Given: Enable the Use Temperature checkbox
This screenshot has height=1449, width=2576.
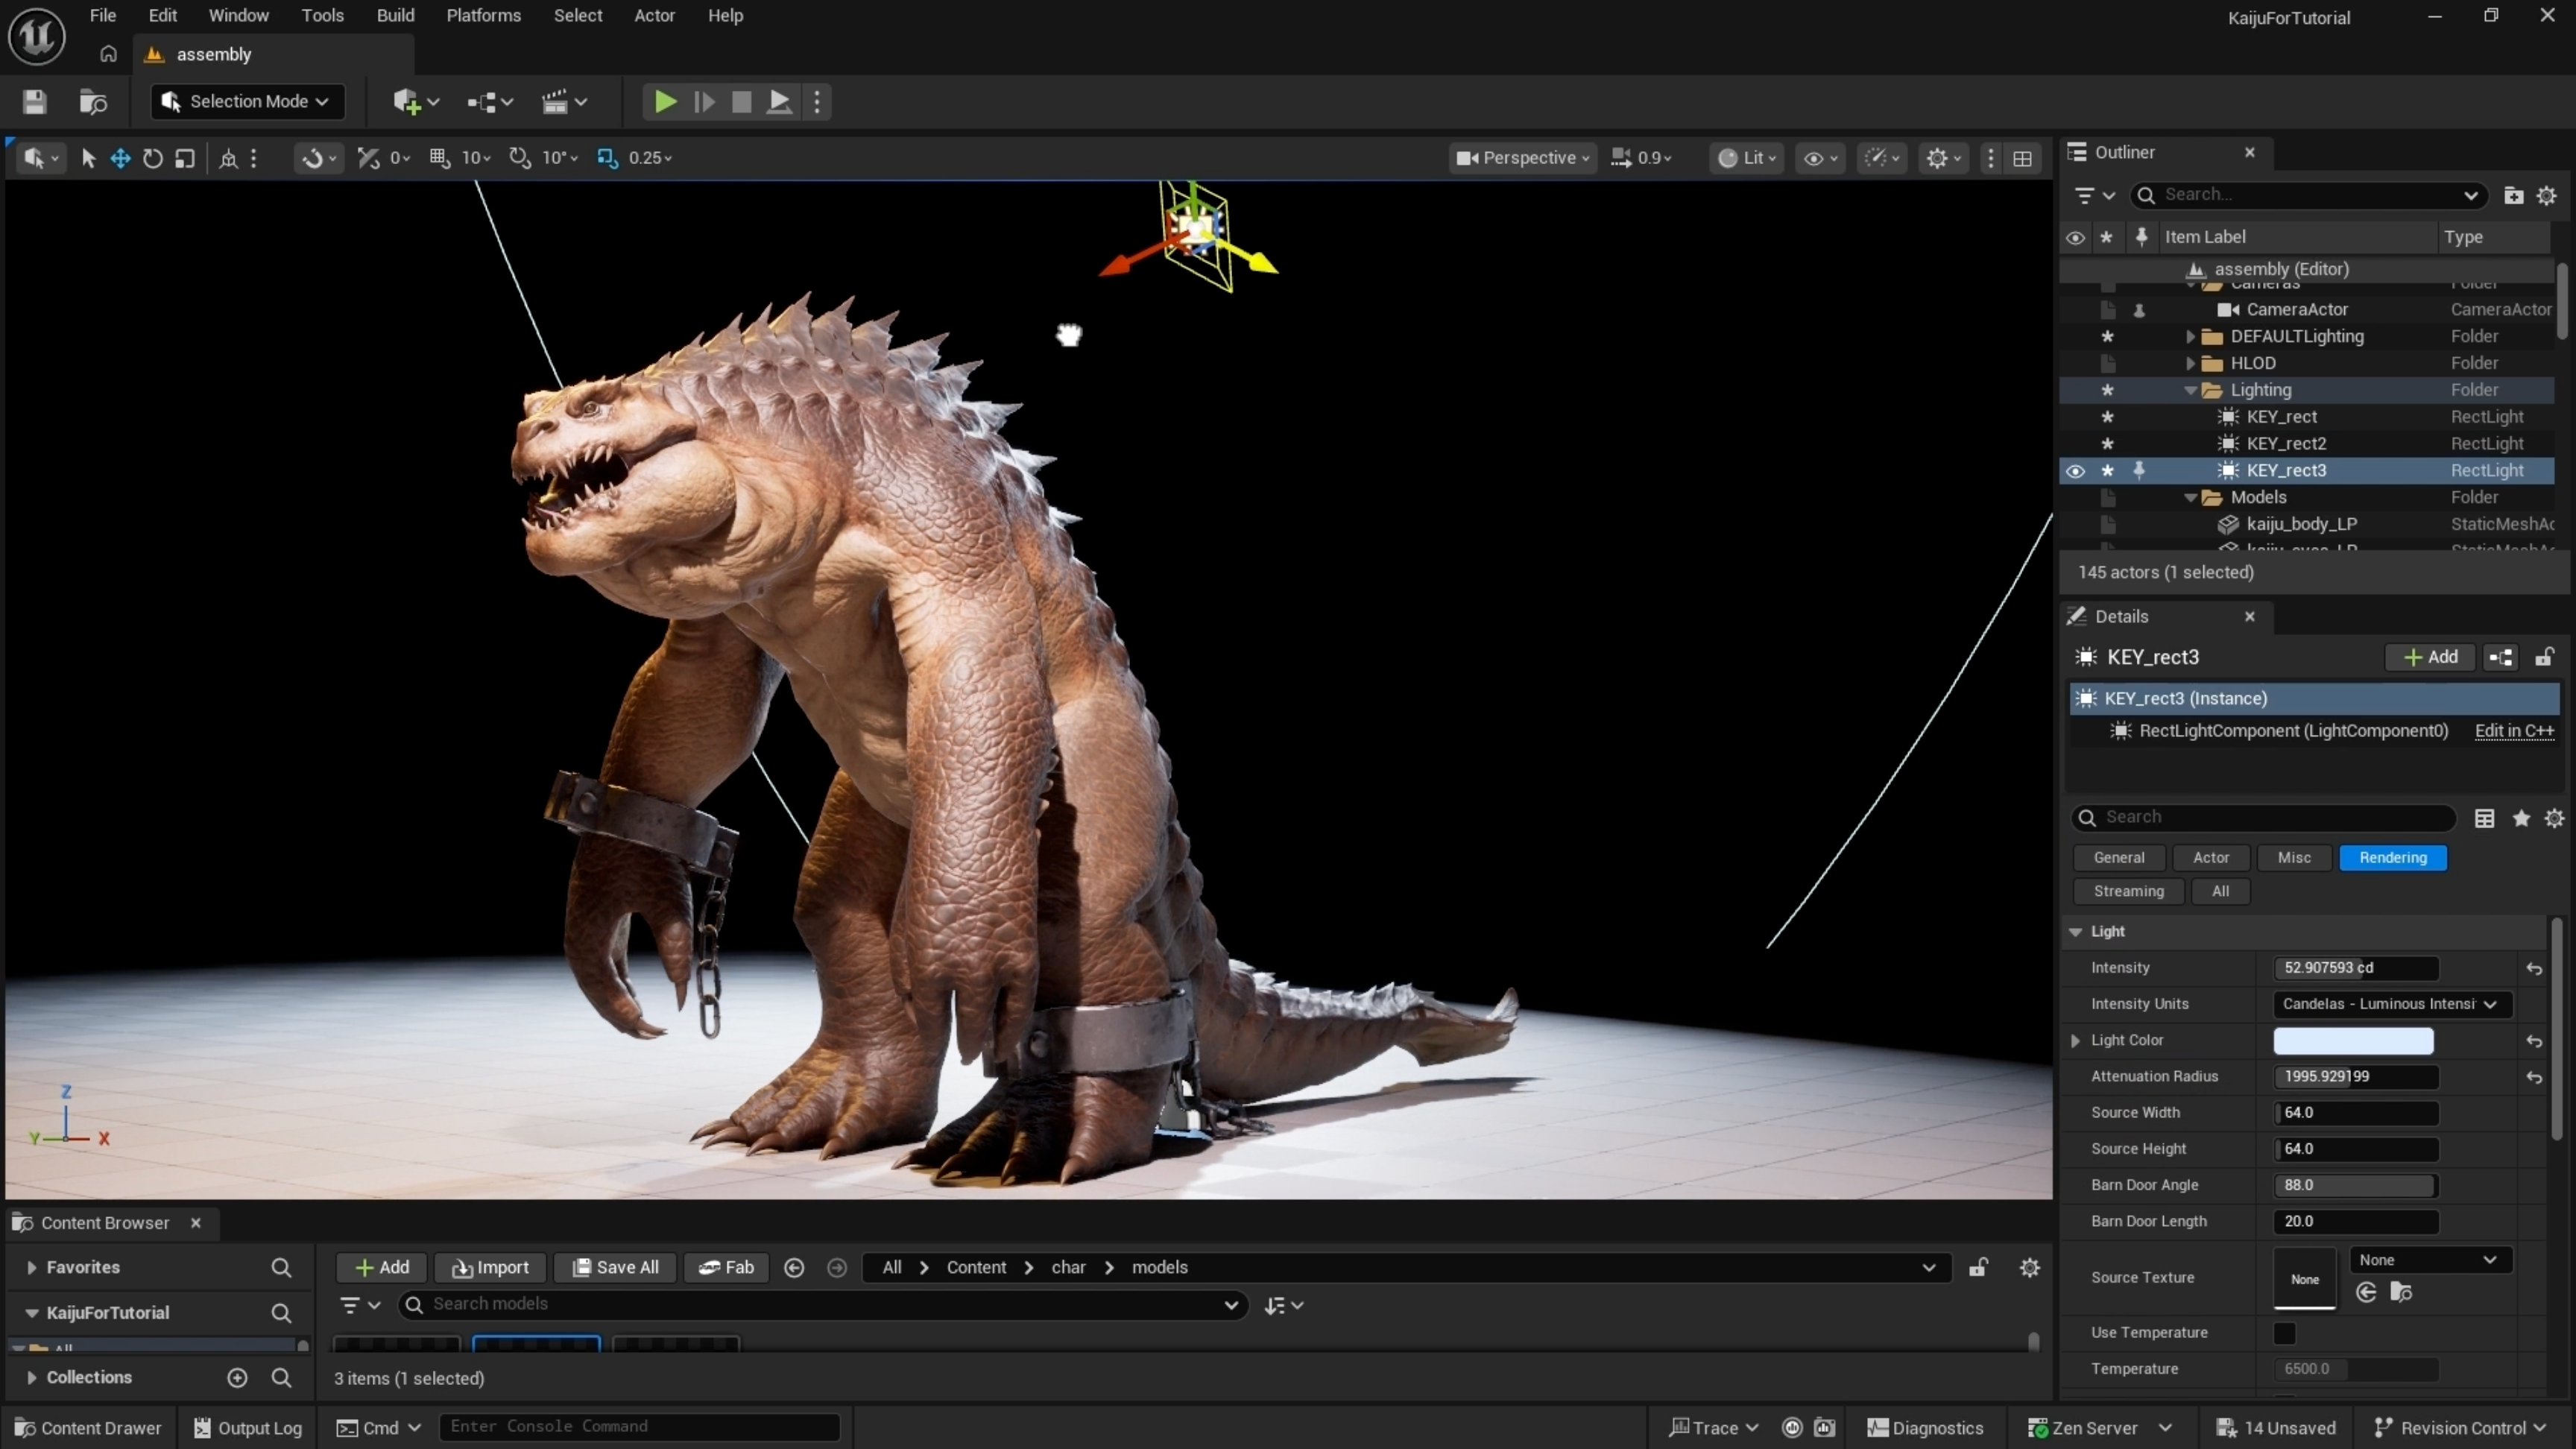Looking at the screenshot, I should (x=2285, y=1333).
